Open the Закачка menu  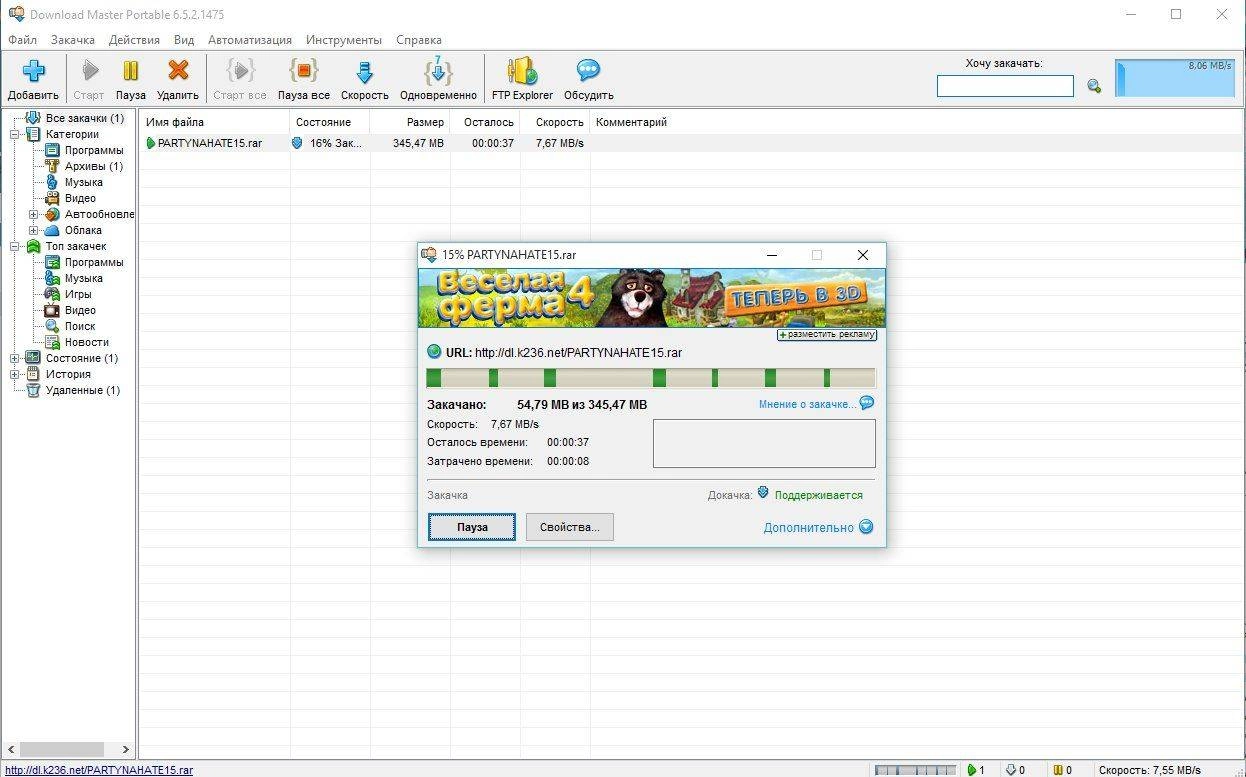coord(73,40)
